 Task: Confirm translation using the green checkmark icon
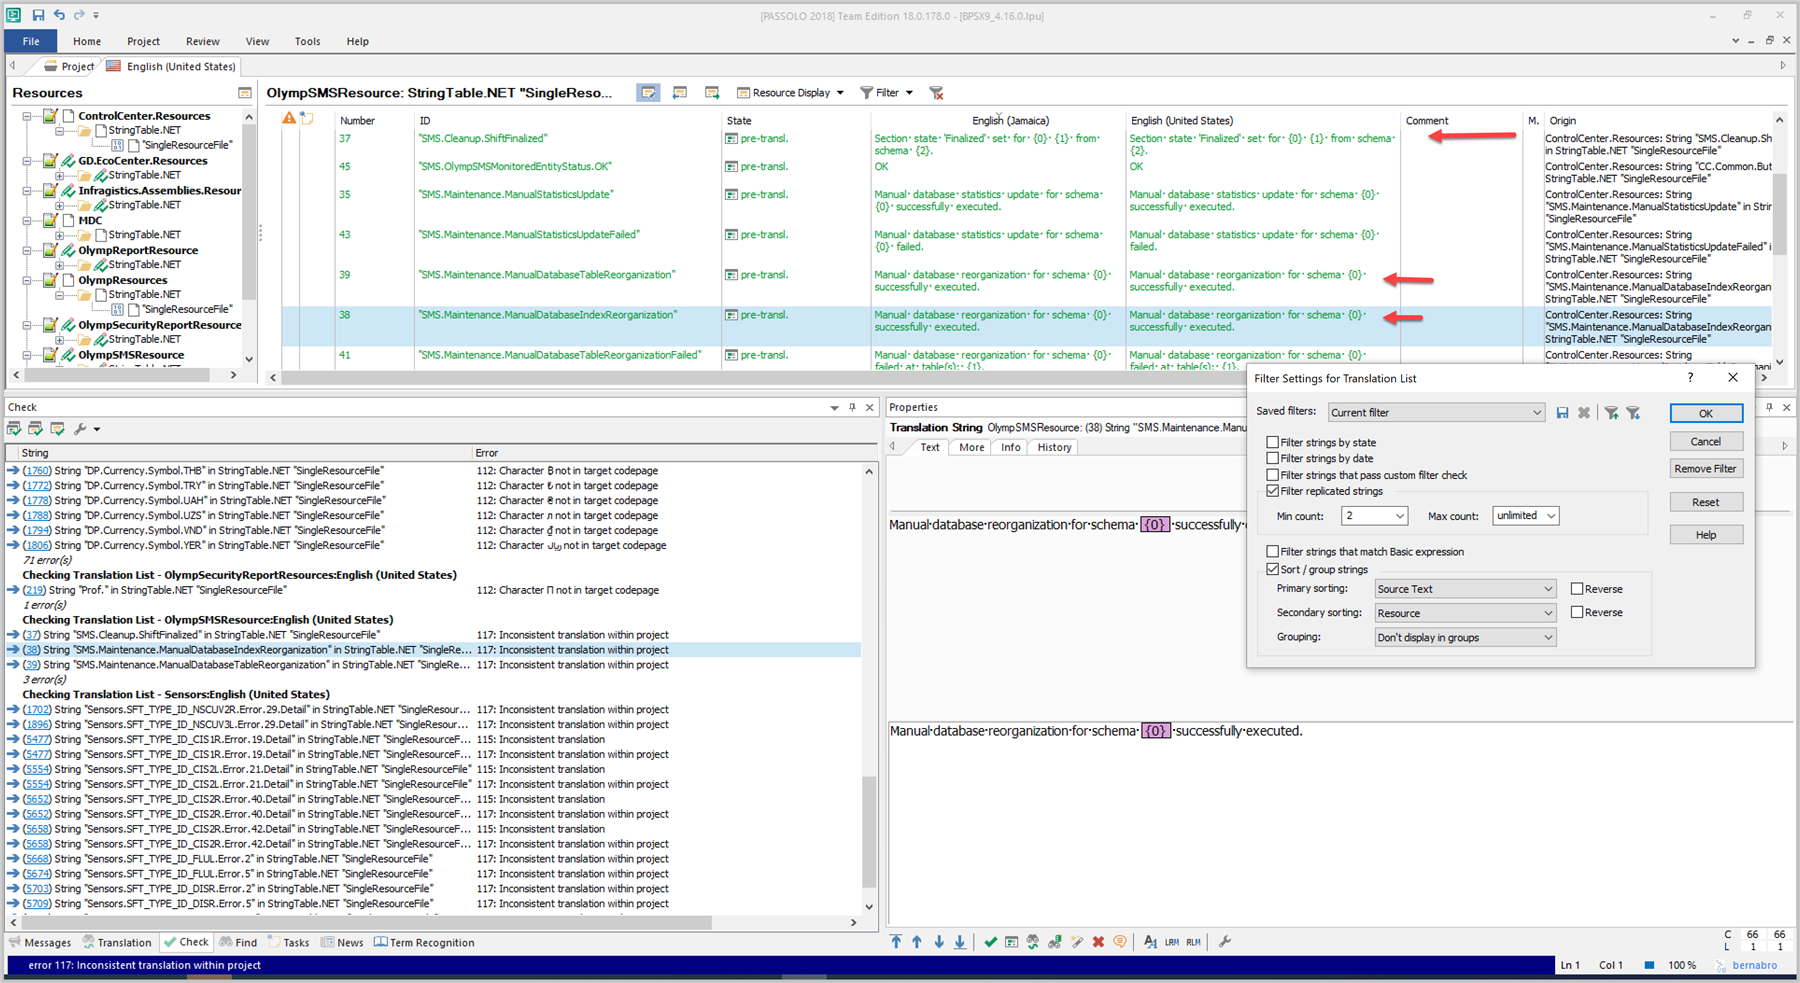click(990, 941)
